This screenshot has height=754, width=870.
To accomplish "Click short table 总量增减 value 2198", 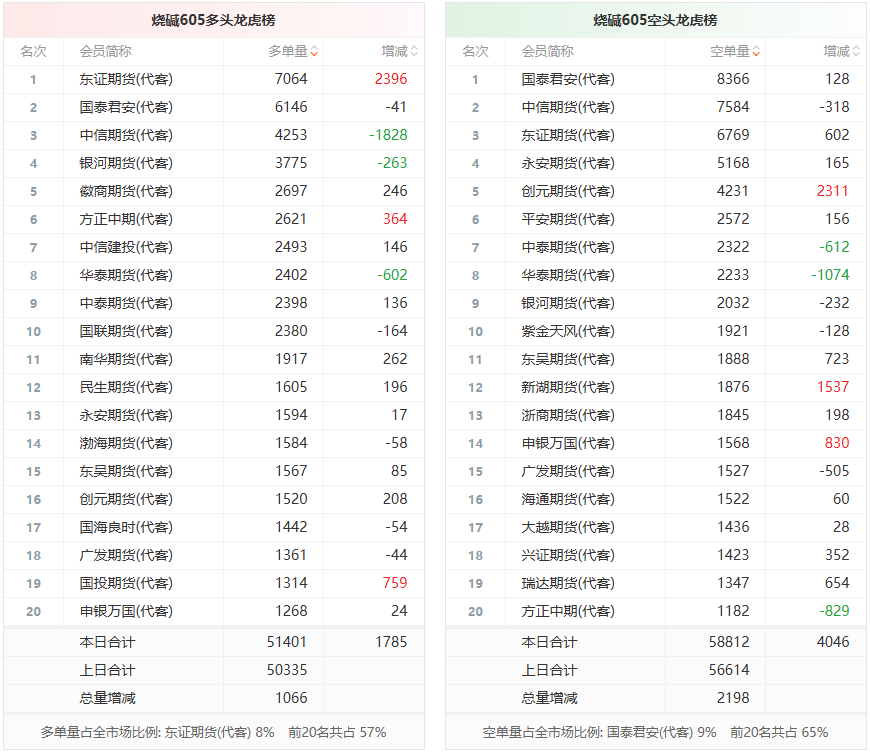I will pos(733,699).
